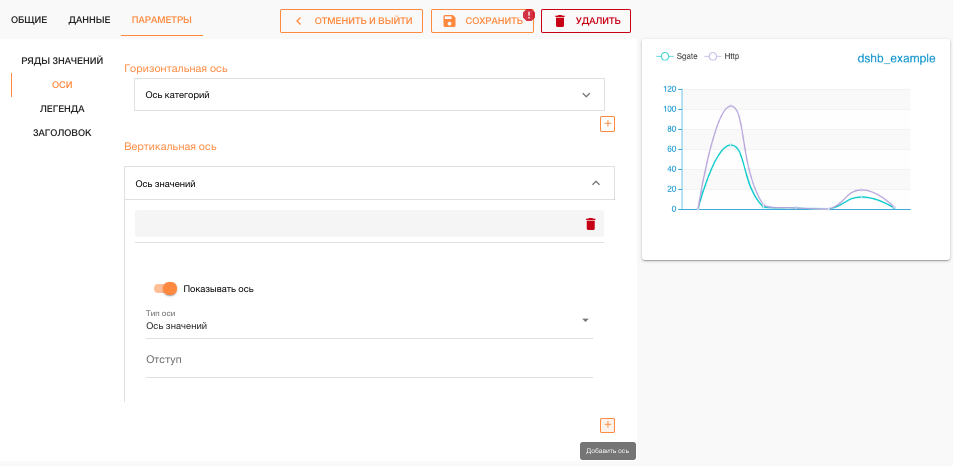953x466 pixels.
Task: Go to the Заголовок settings section
Action: (x=62, y=132)
